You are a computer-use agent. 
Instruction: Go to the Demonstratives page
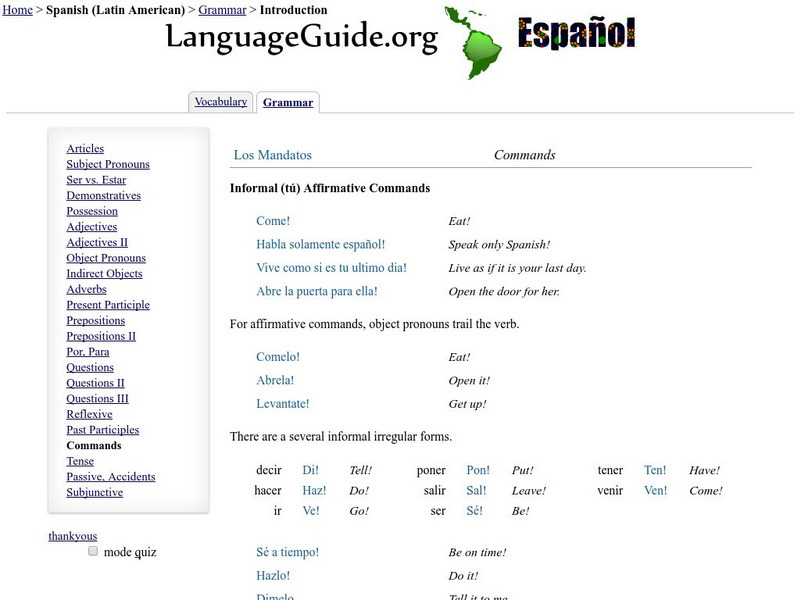coord(103,195)
